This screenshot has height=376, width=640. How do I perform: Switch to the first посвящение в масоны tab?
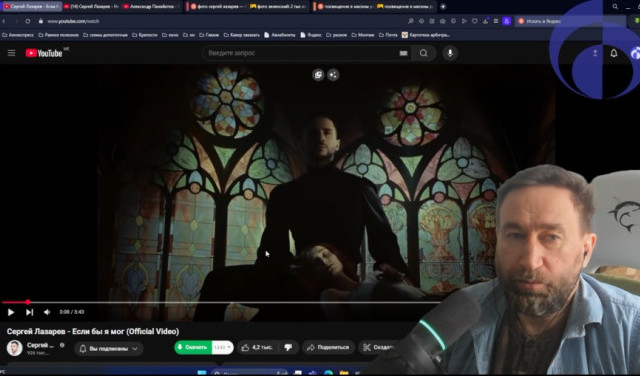(x=345, y=7)
